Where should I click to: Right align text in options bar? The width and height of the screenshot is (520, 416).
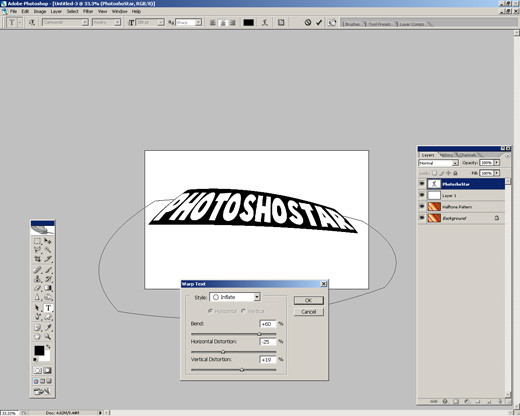[233, 23]
